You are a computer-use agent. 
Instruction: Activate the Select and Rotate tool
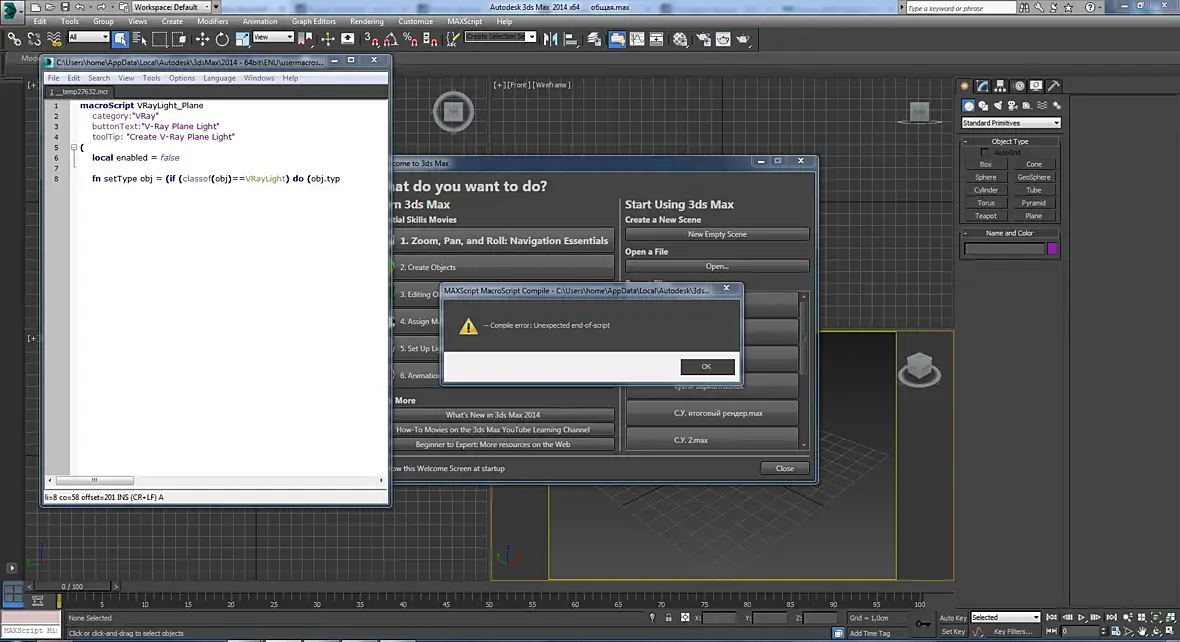(x=222, y=39)
